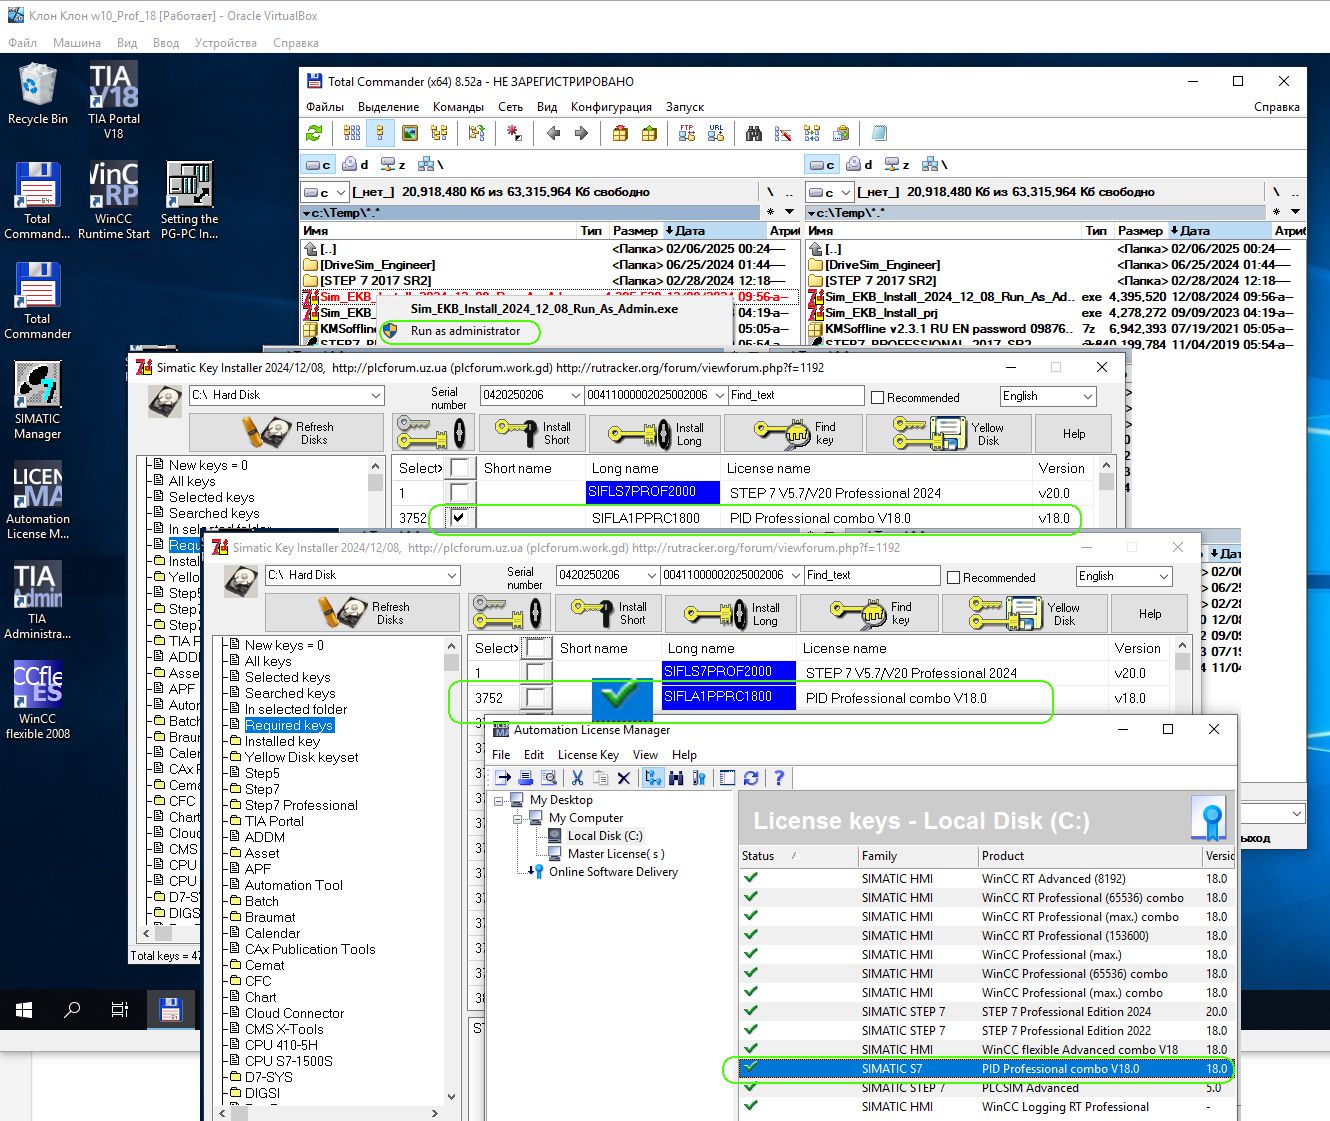Open the English language dropdown in front Key Installer
1330x1121 pixels.
1163,576
